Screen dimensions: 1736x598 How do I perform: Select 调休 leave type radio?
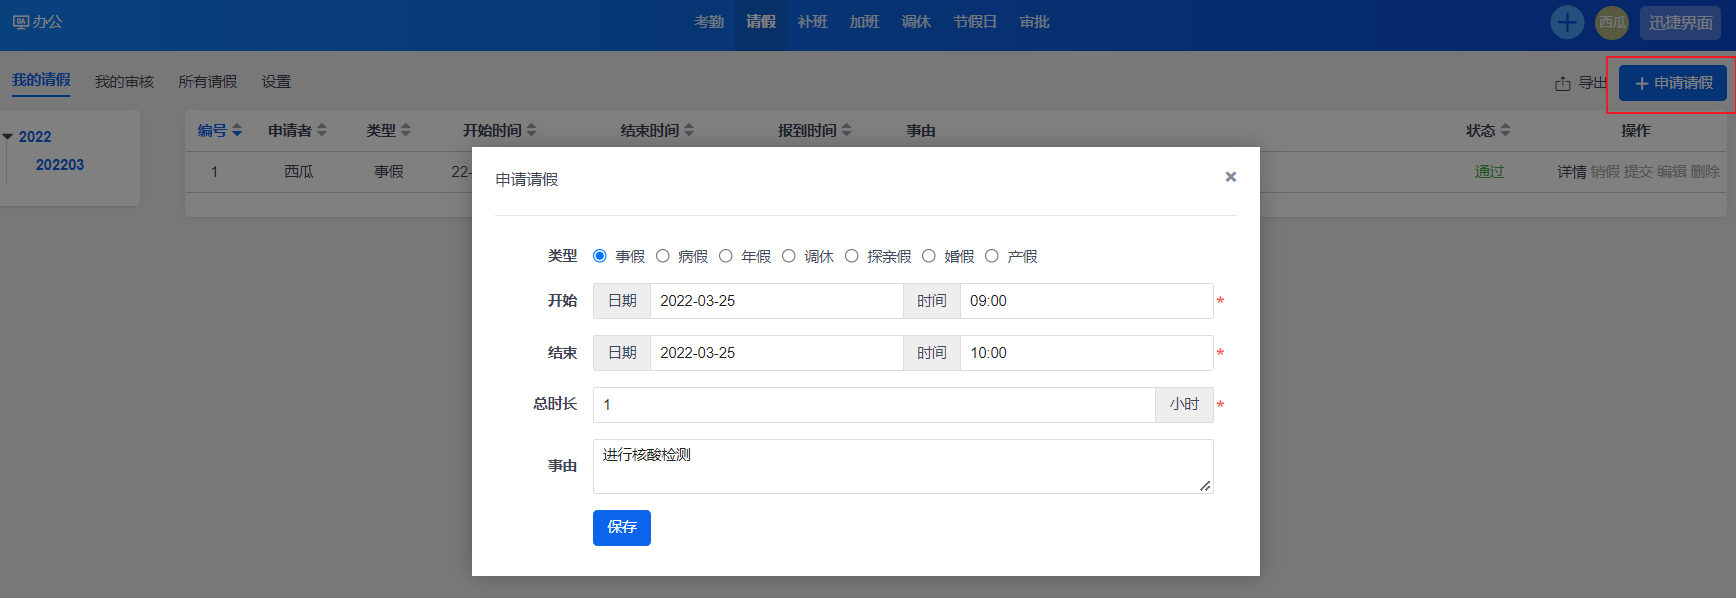pos(789,256)
